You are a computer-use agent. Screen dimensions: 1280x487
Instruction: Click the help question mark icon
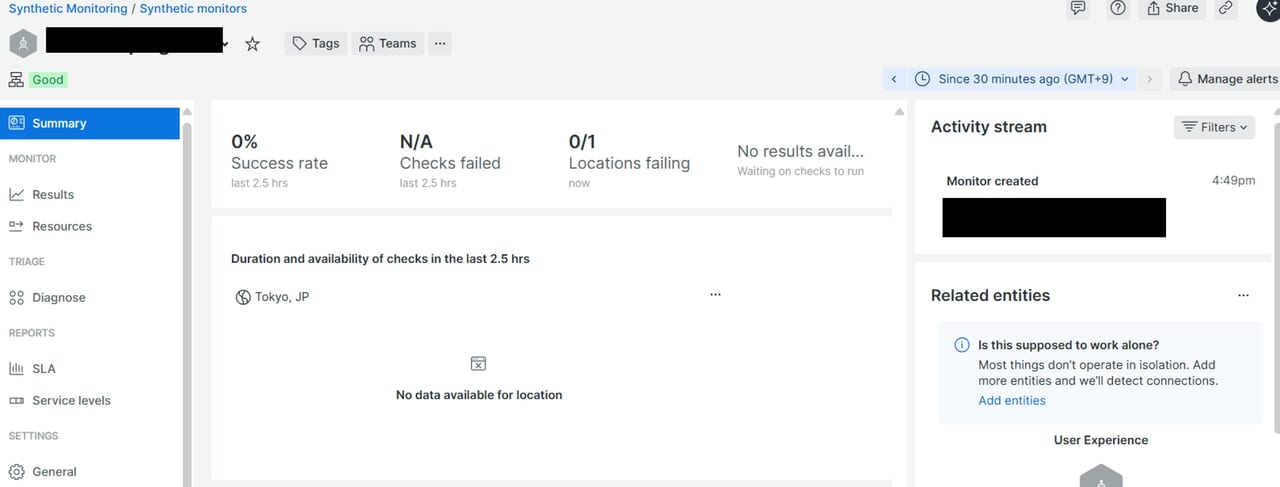[x=1118, y=8]
